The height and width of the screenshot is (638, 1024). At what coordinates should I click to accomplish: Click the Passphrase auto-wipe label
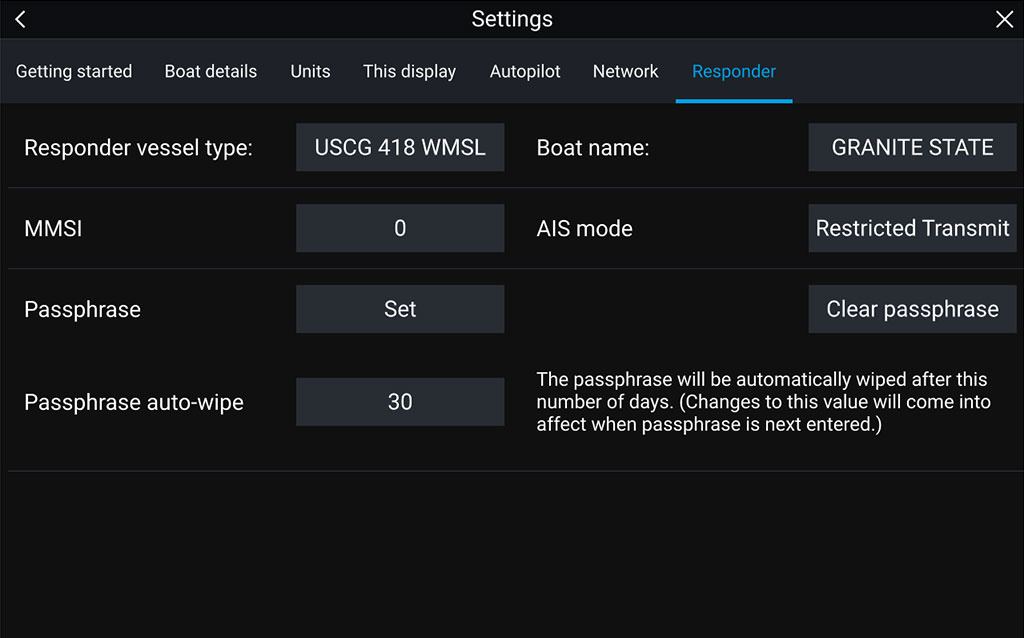(134, 402)
